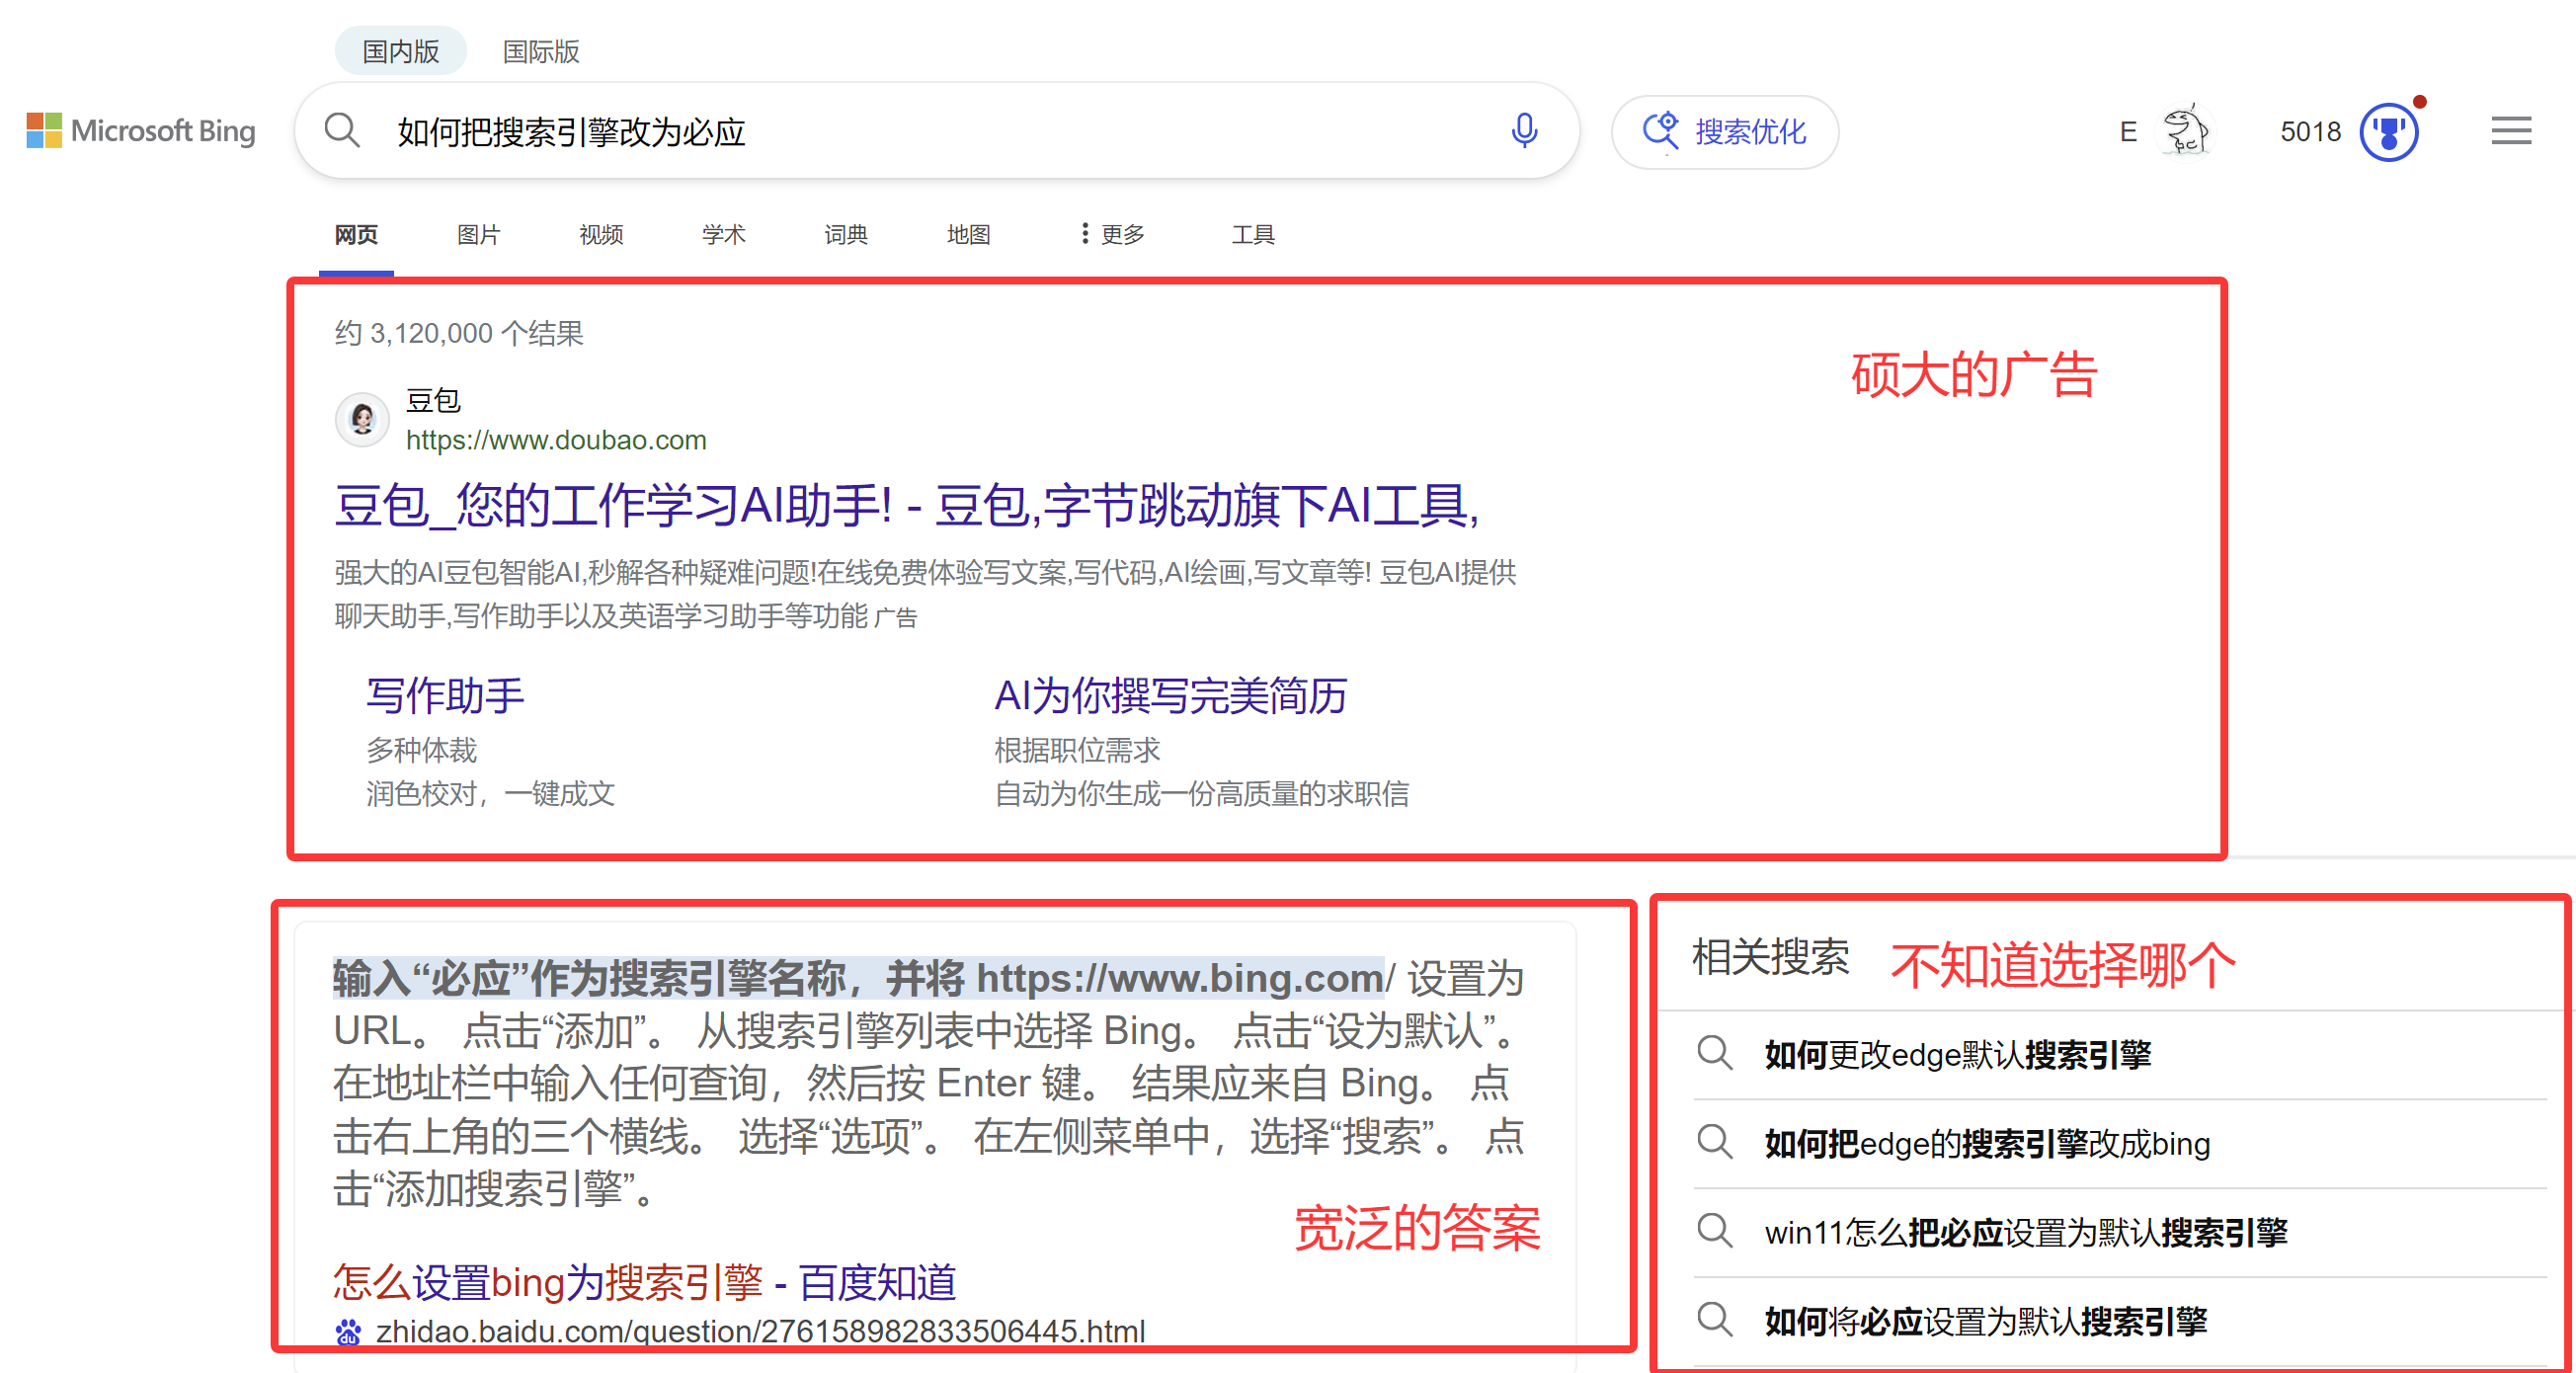Expand the hamburger menu at top right

[x=2511, y=130]
